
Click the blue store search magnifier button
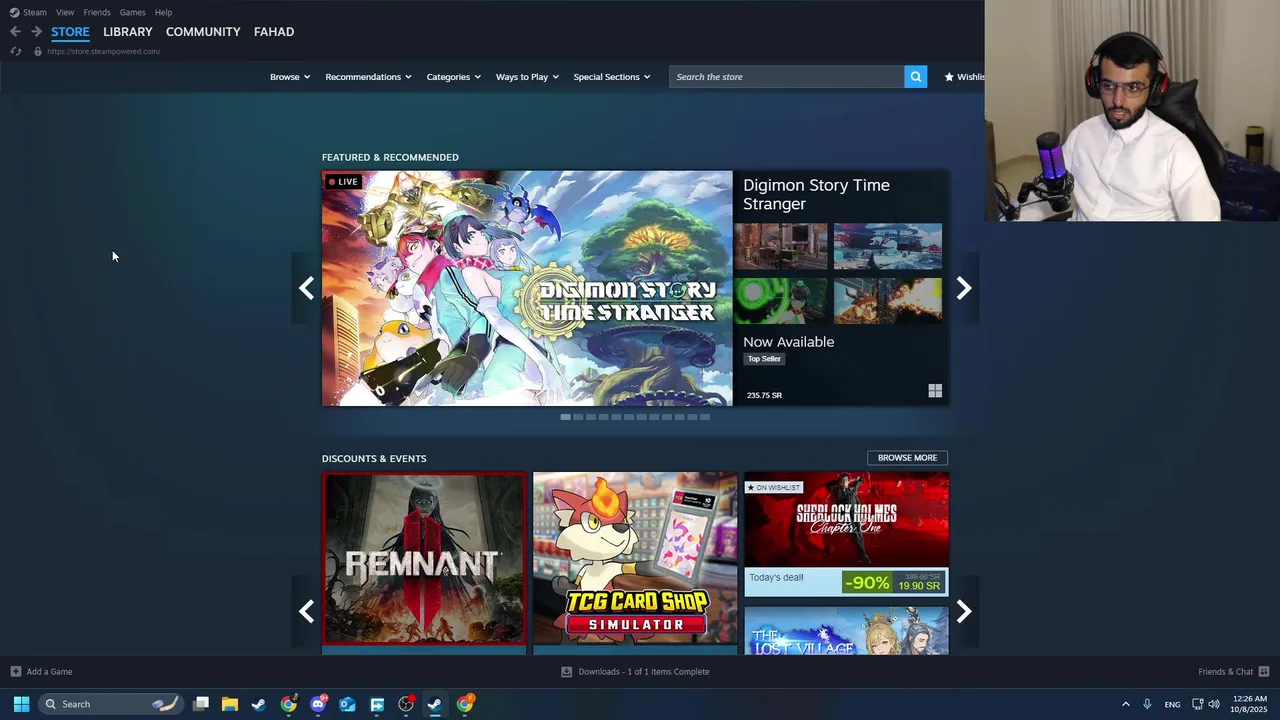tap(915, 77)
